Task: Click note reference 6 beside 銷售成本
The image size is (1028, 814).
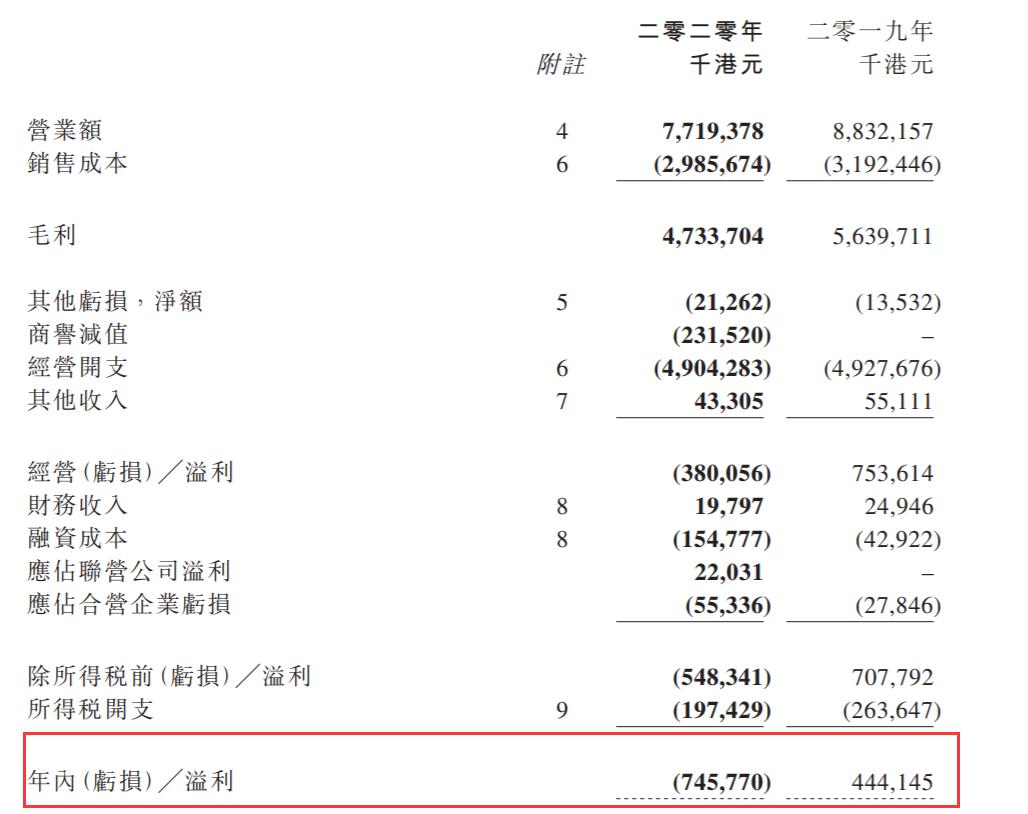Action: tap(561, 163)
